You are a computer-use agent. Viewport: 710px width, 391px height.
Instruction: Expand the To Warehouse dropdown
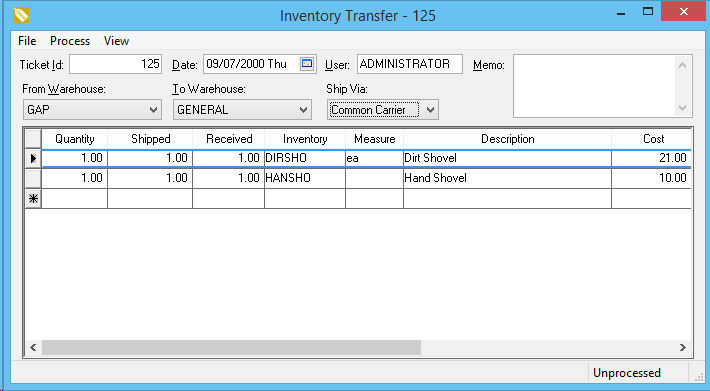(303, 110)
